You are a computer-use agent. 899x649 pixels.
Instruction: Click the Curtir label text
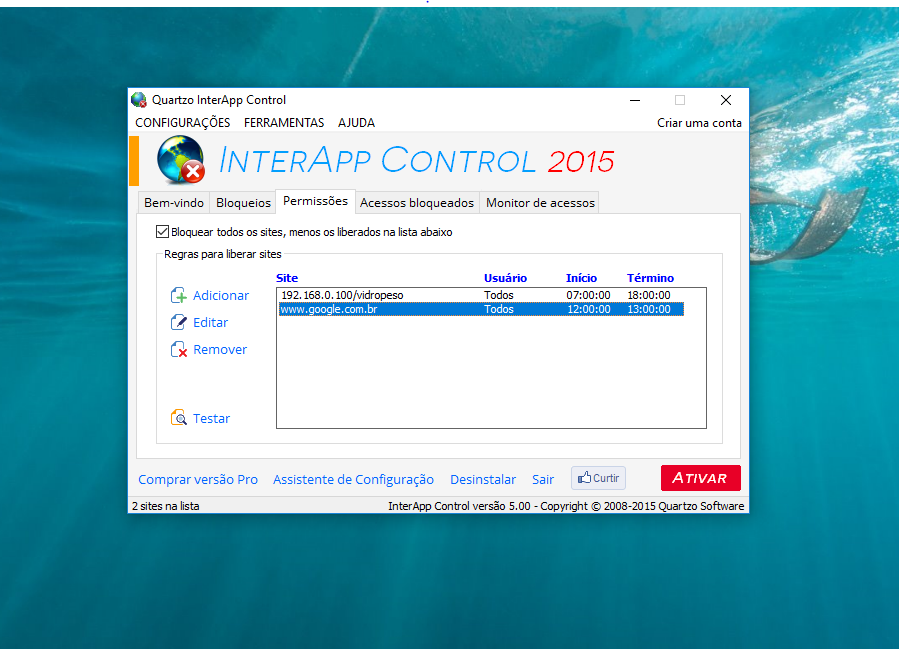[x=606, y=478]
